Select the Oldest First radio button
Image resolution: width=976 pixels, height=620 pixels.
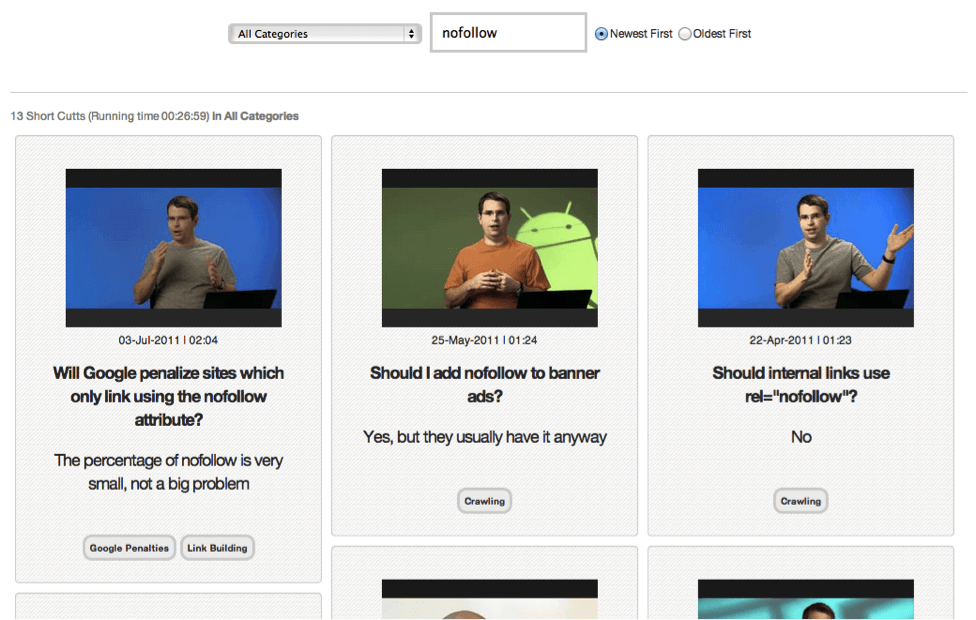pos(685,34)
